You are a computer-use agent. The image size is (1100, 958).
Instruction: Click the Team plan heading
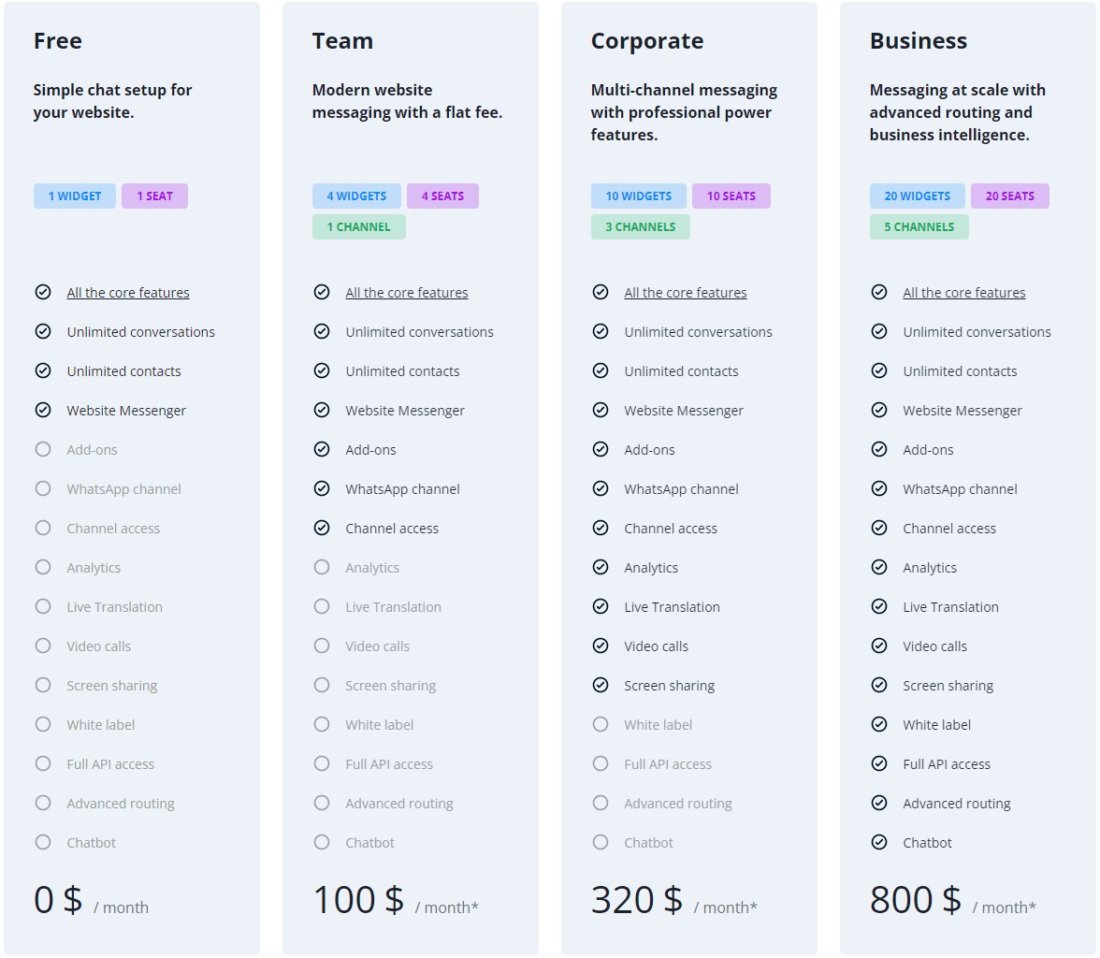point(341,40)
